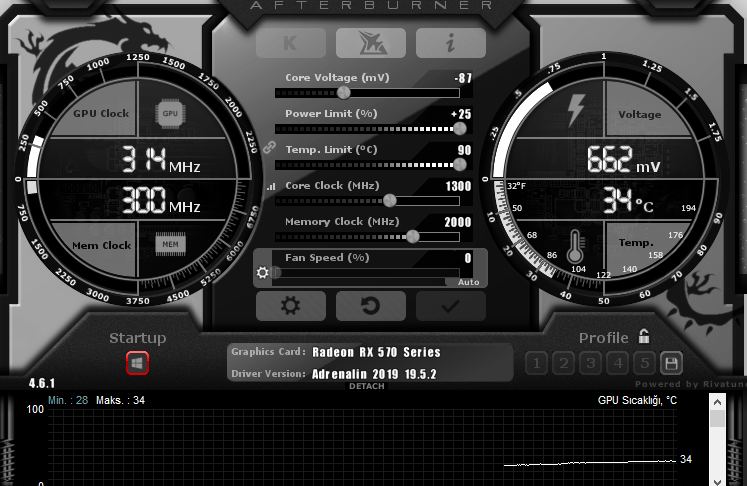Click the Min. : 28 graph label
Image resolution: width=747 pixels, height=486 pixels.
(x=68, y=400)
